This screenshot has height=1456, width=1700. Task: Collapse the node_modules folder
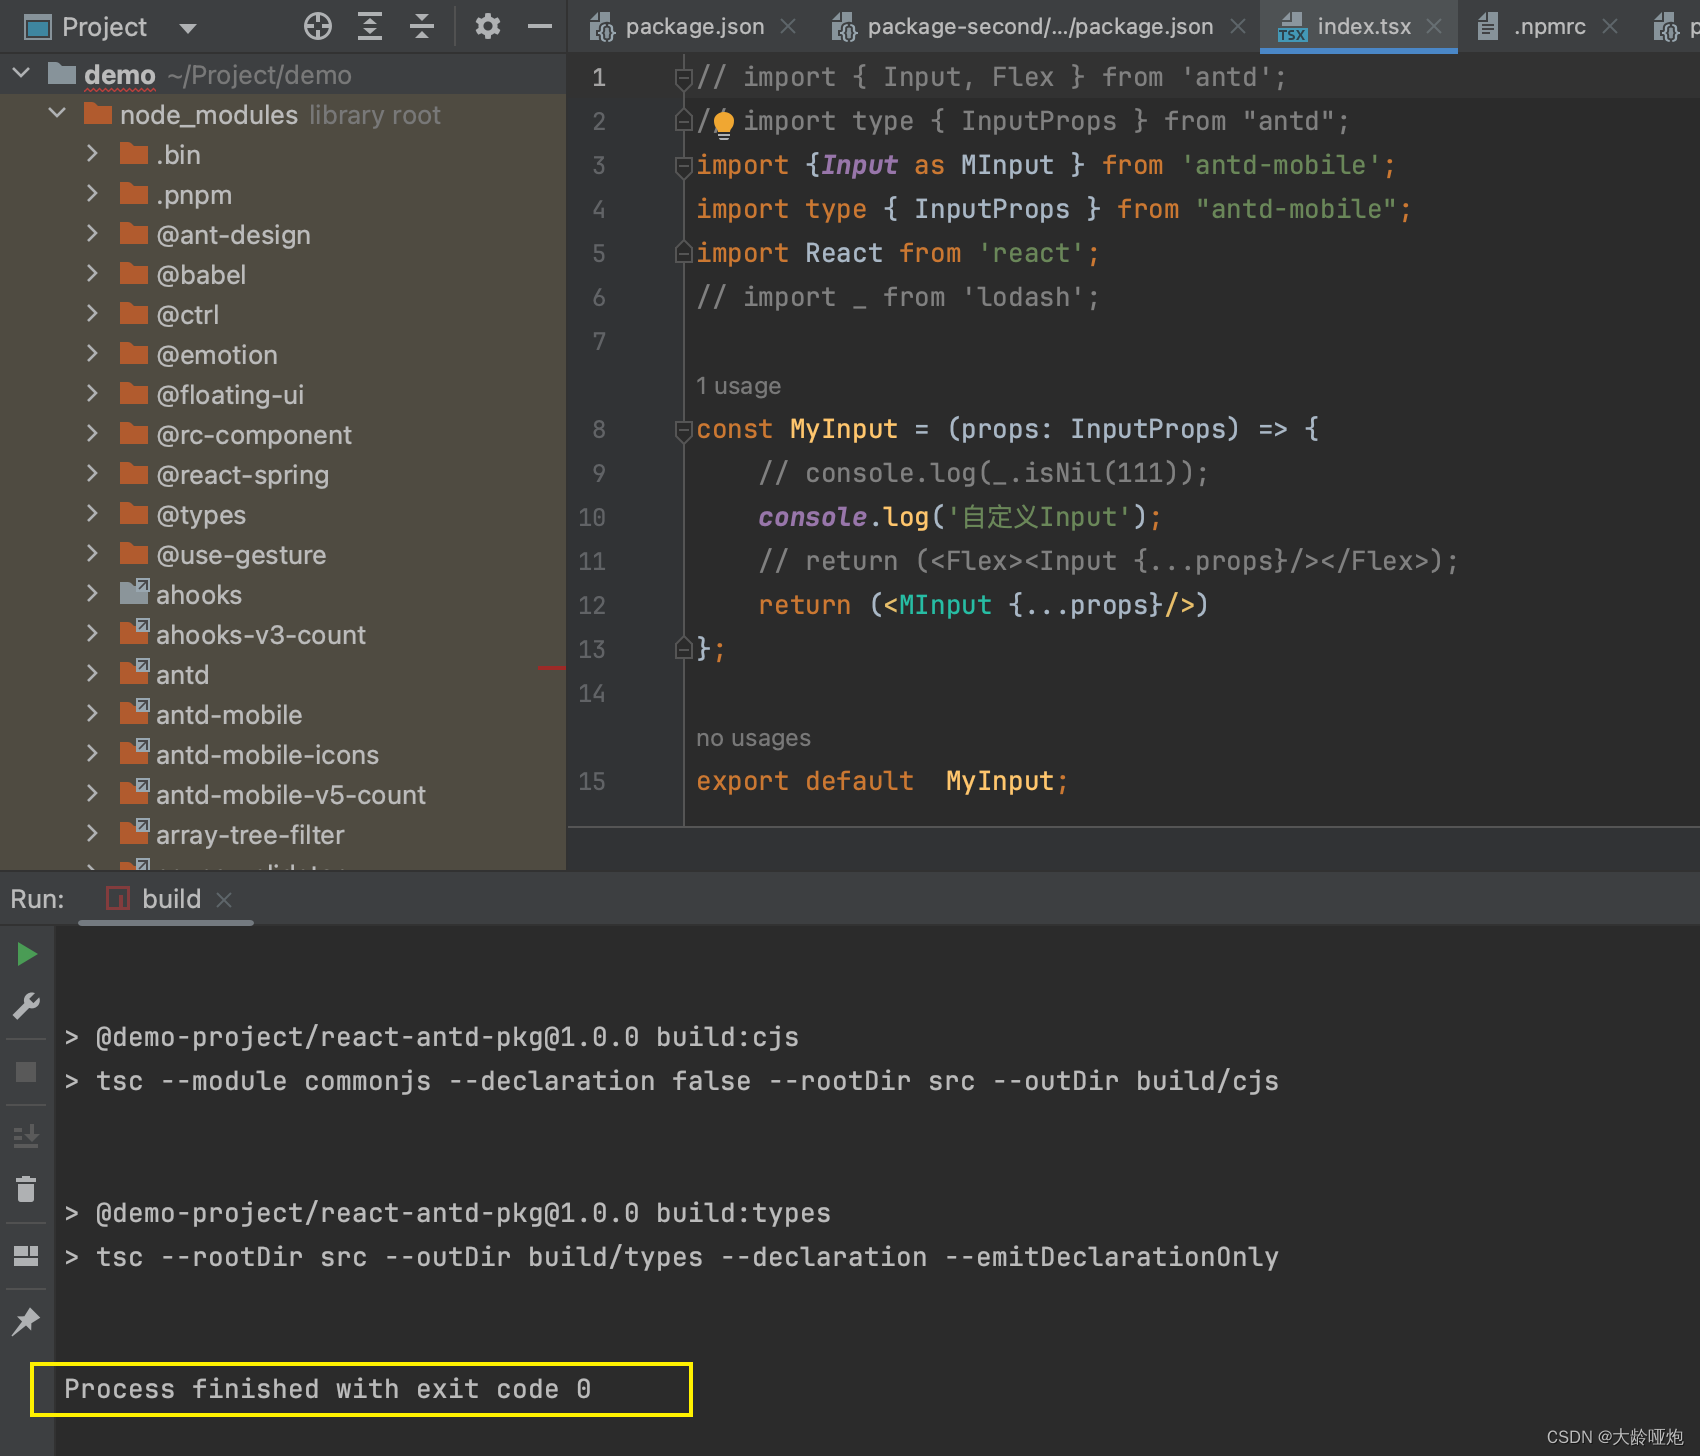point(57,114)
